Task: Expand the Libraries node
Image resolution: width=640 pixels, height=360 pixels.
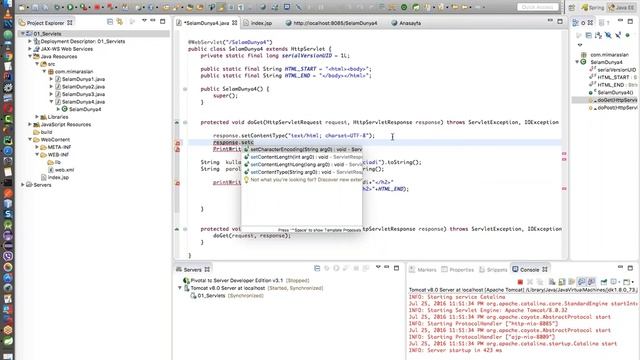Action: coord(37,117)
